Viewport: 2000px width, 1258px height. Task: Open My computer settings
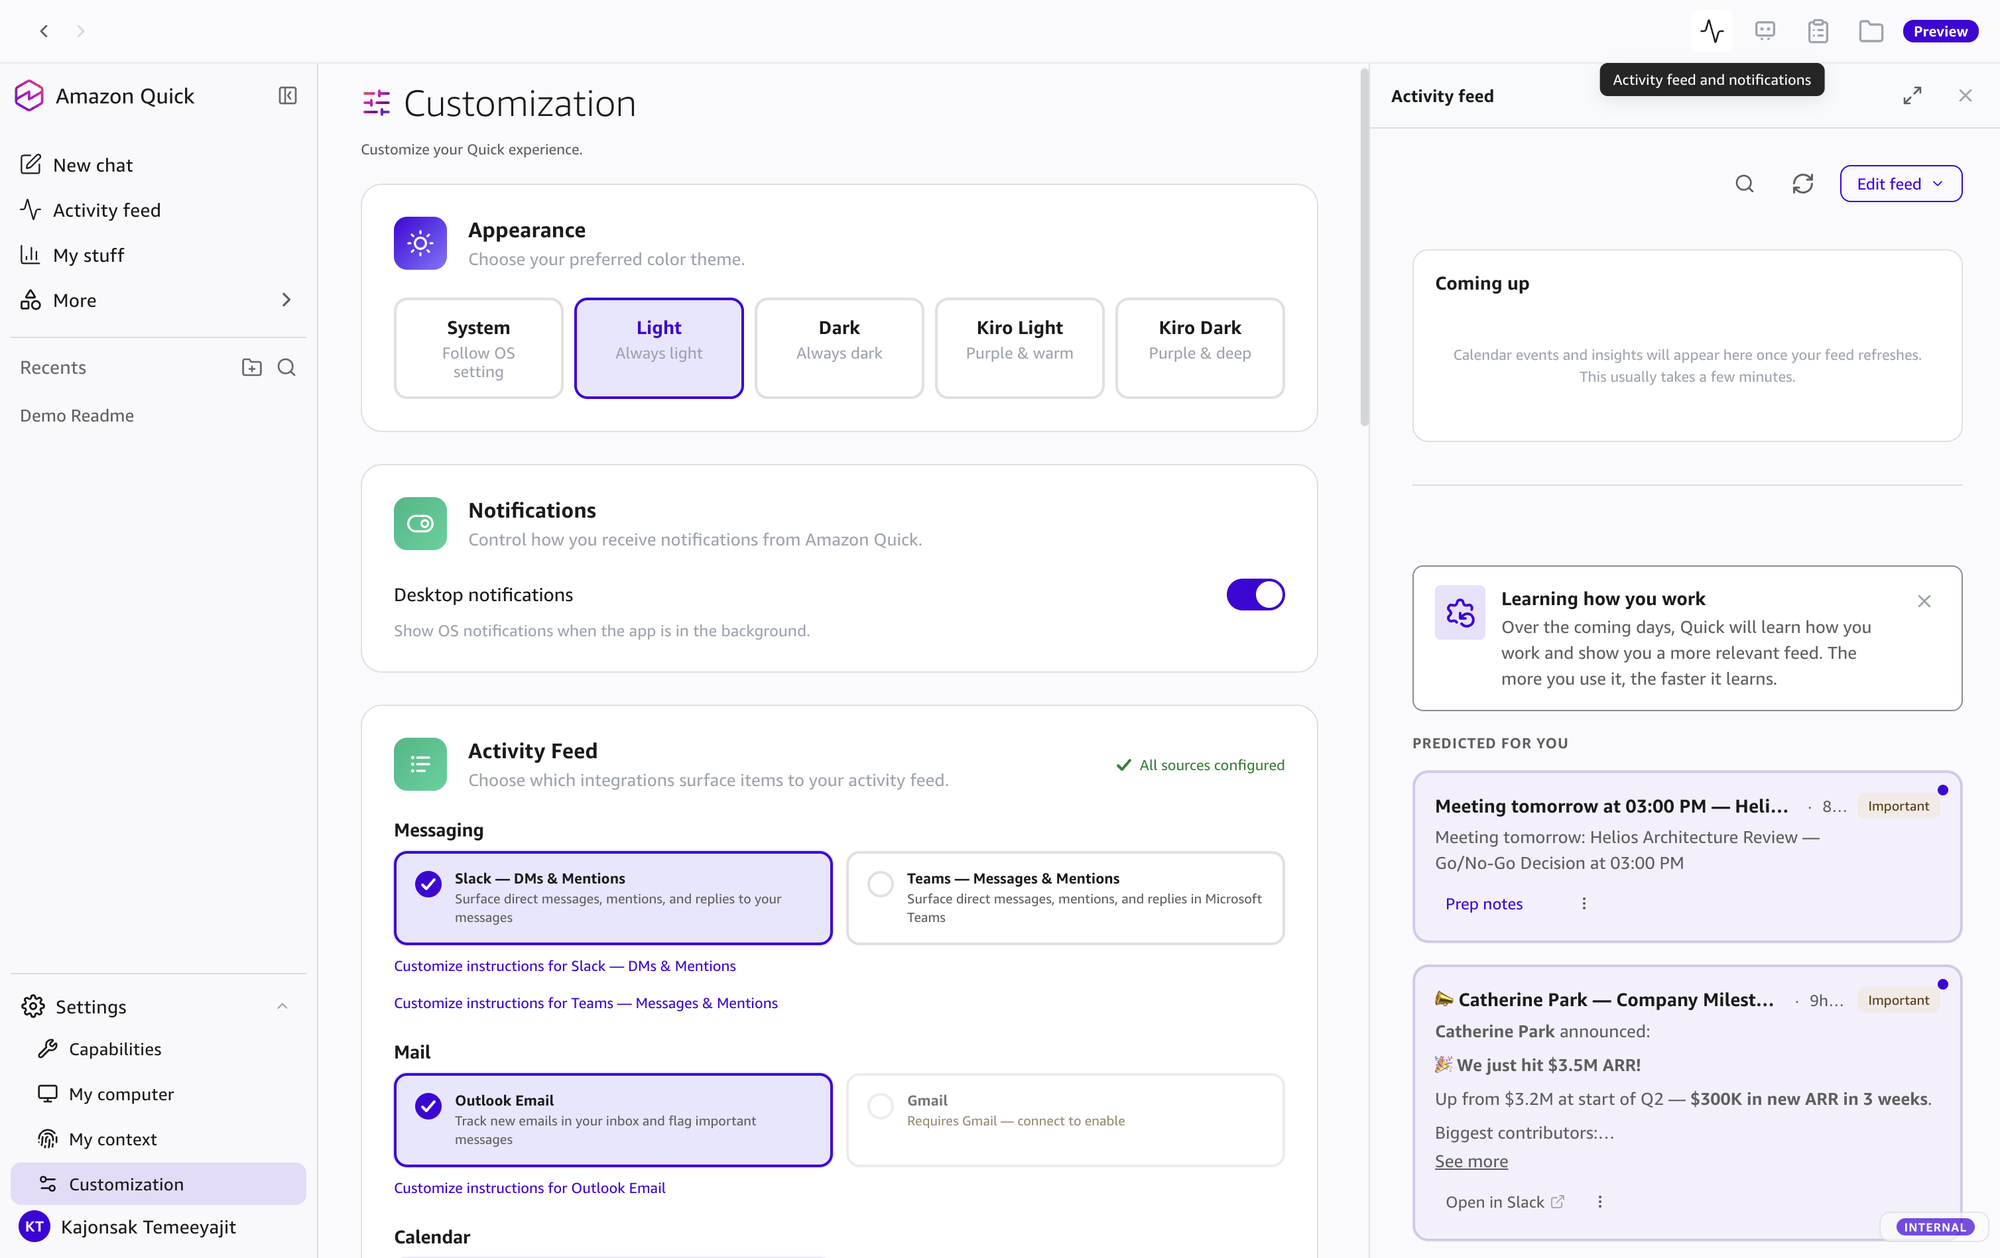(x=158, y=1094)
